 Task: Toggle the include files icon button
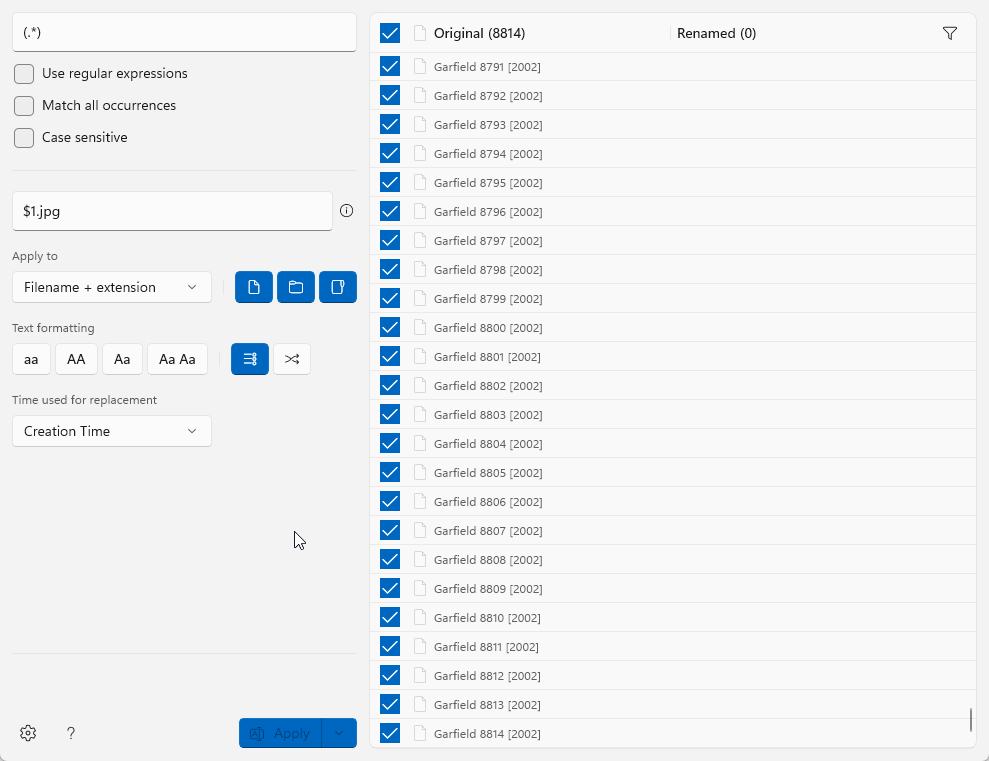click(254, 287)
